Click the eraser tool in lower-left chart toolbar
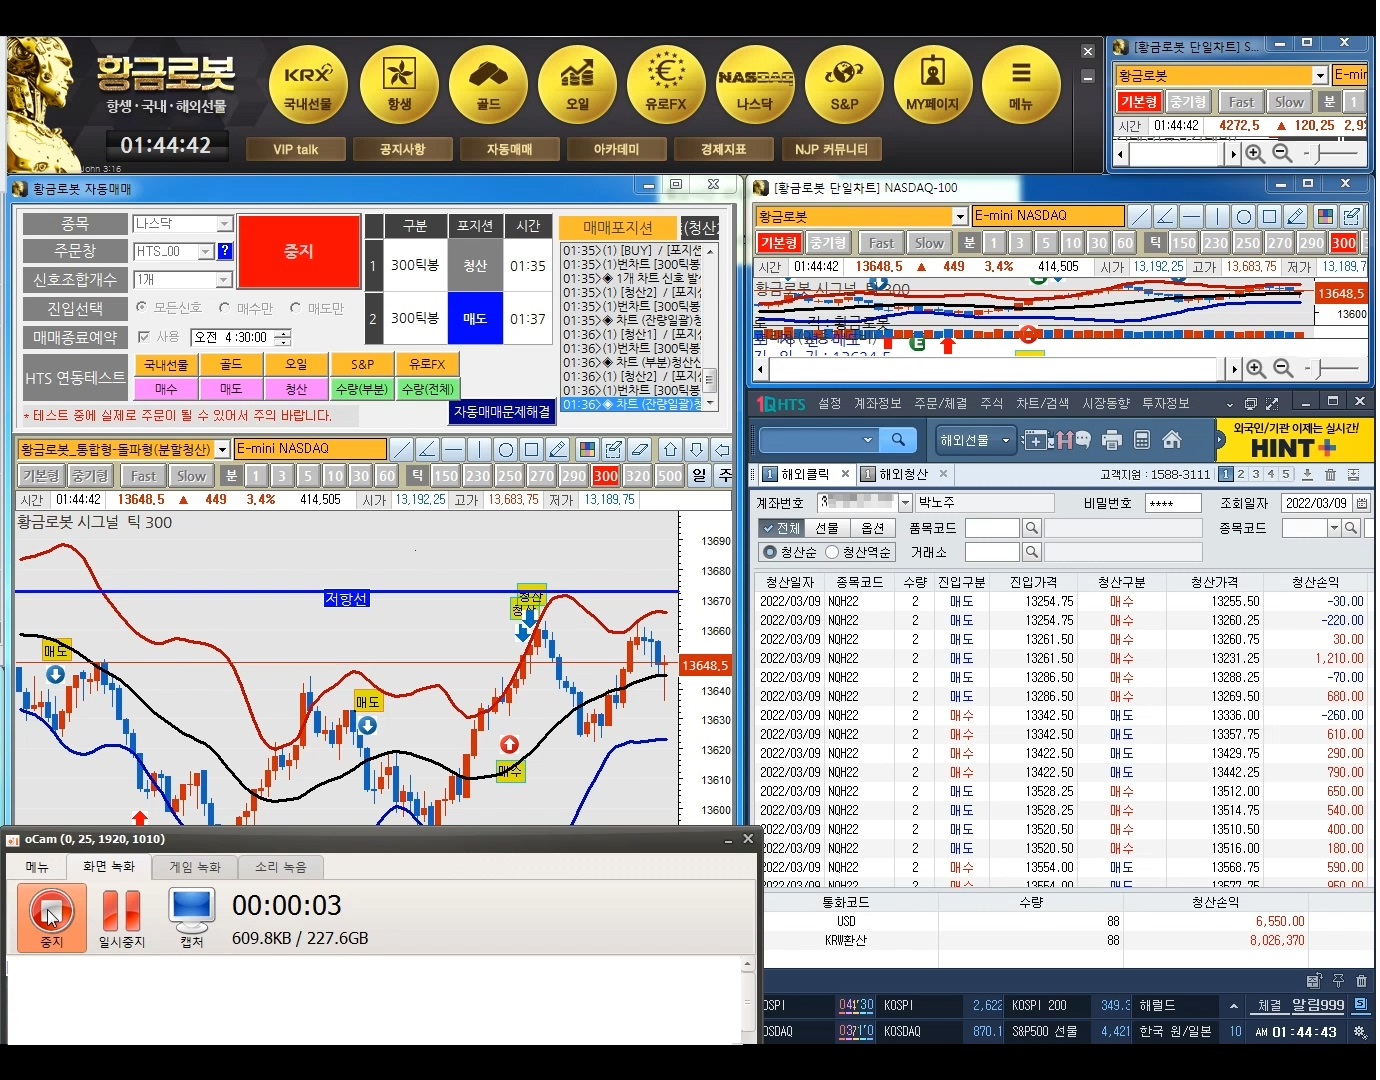 (x=640, y=449)
